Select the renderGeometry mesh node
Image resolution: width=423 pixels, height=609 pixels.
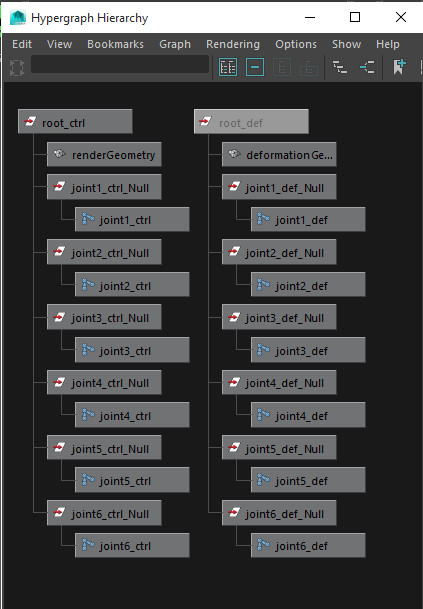[104, 155]
